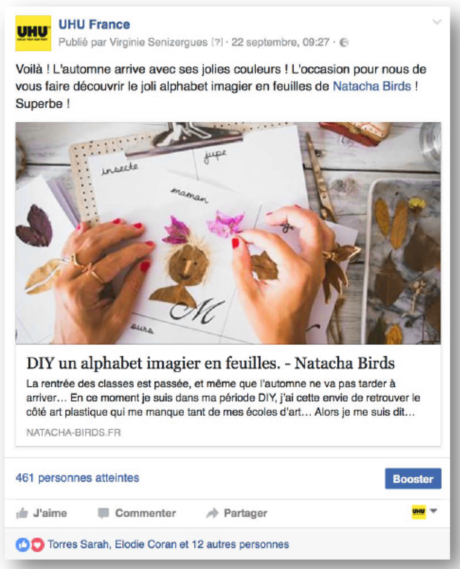Click the post timestamp 22 septembre, 09:27

pos(280,42)
